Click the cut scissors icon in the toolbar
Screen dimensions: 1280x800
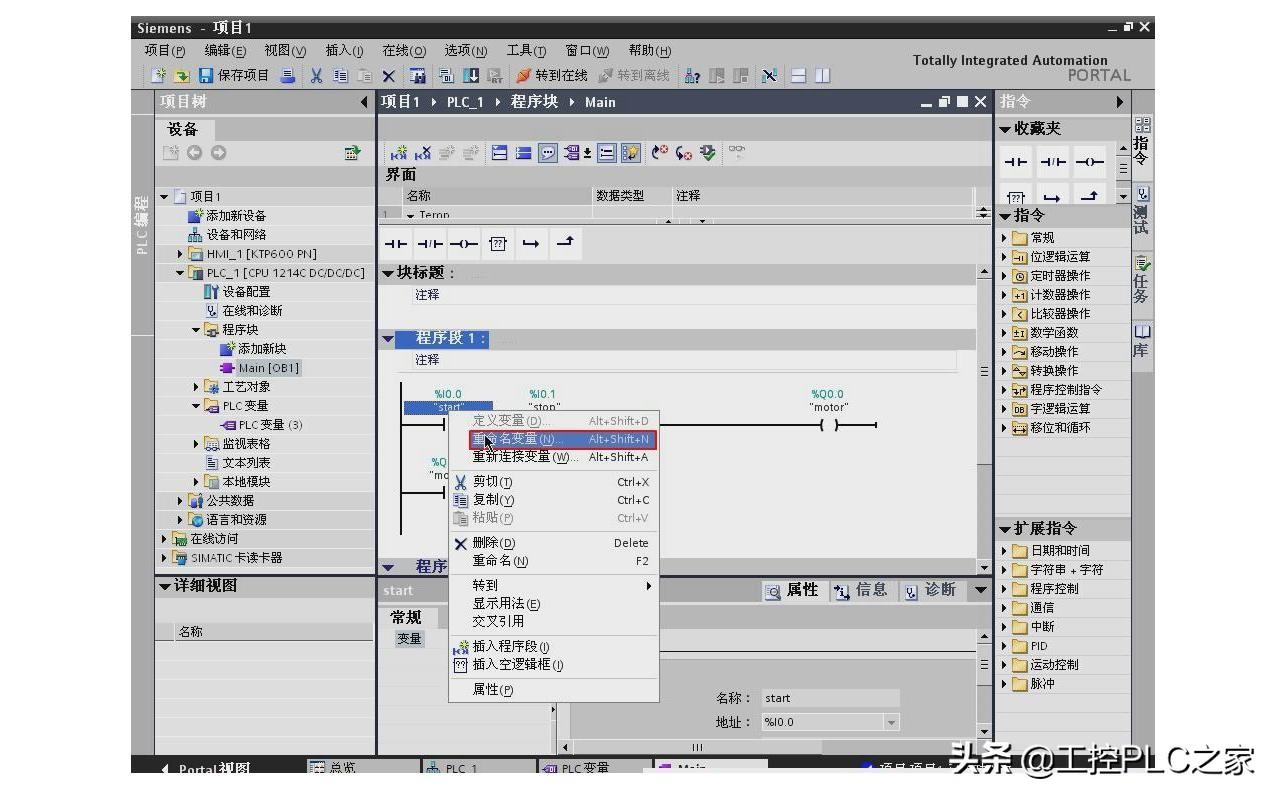pyautogui.click(x=316, y=75)
